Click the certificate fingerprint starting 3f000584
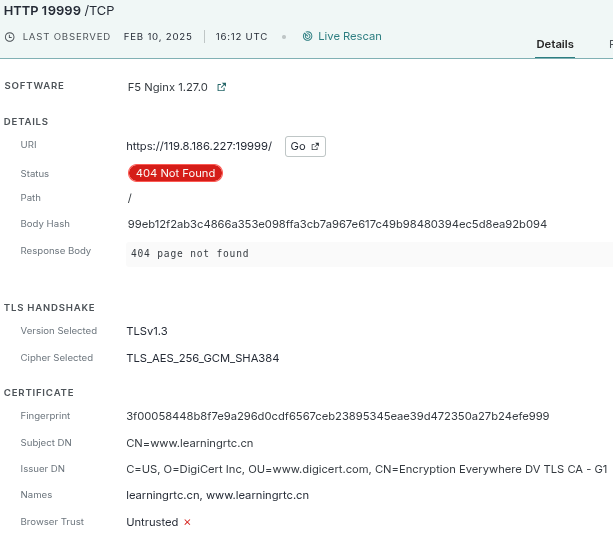 coord(337,416)
